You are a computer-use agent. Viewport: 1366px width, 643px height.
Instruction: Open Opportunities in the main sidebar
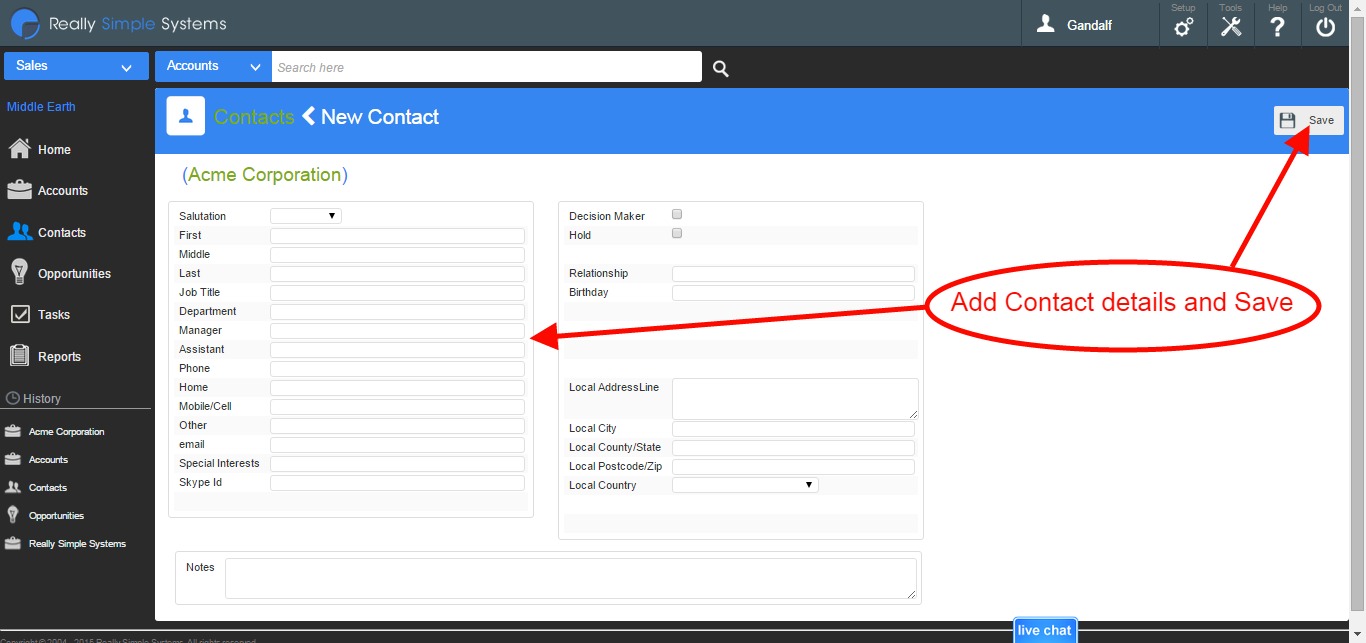pyautogui.click(x=59, y=273)
